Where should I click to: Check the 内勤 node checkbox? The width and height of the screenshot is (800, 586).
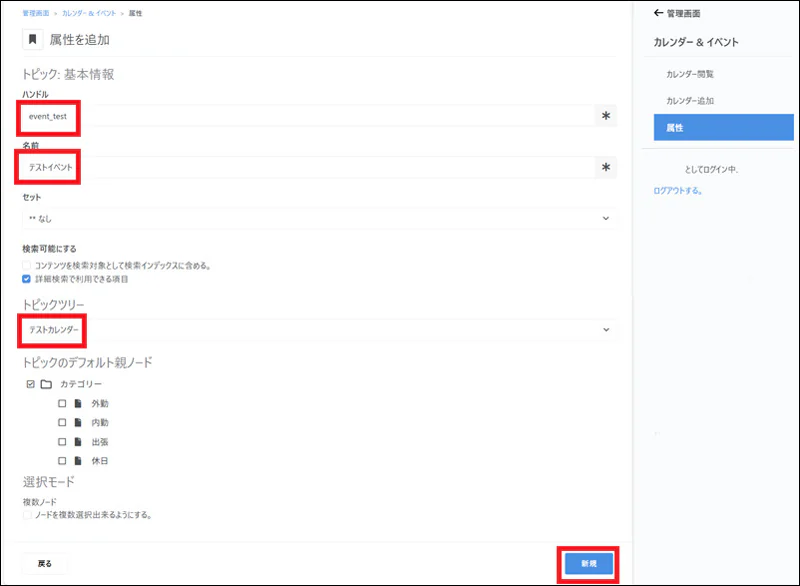[62, 422]
